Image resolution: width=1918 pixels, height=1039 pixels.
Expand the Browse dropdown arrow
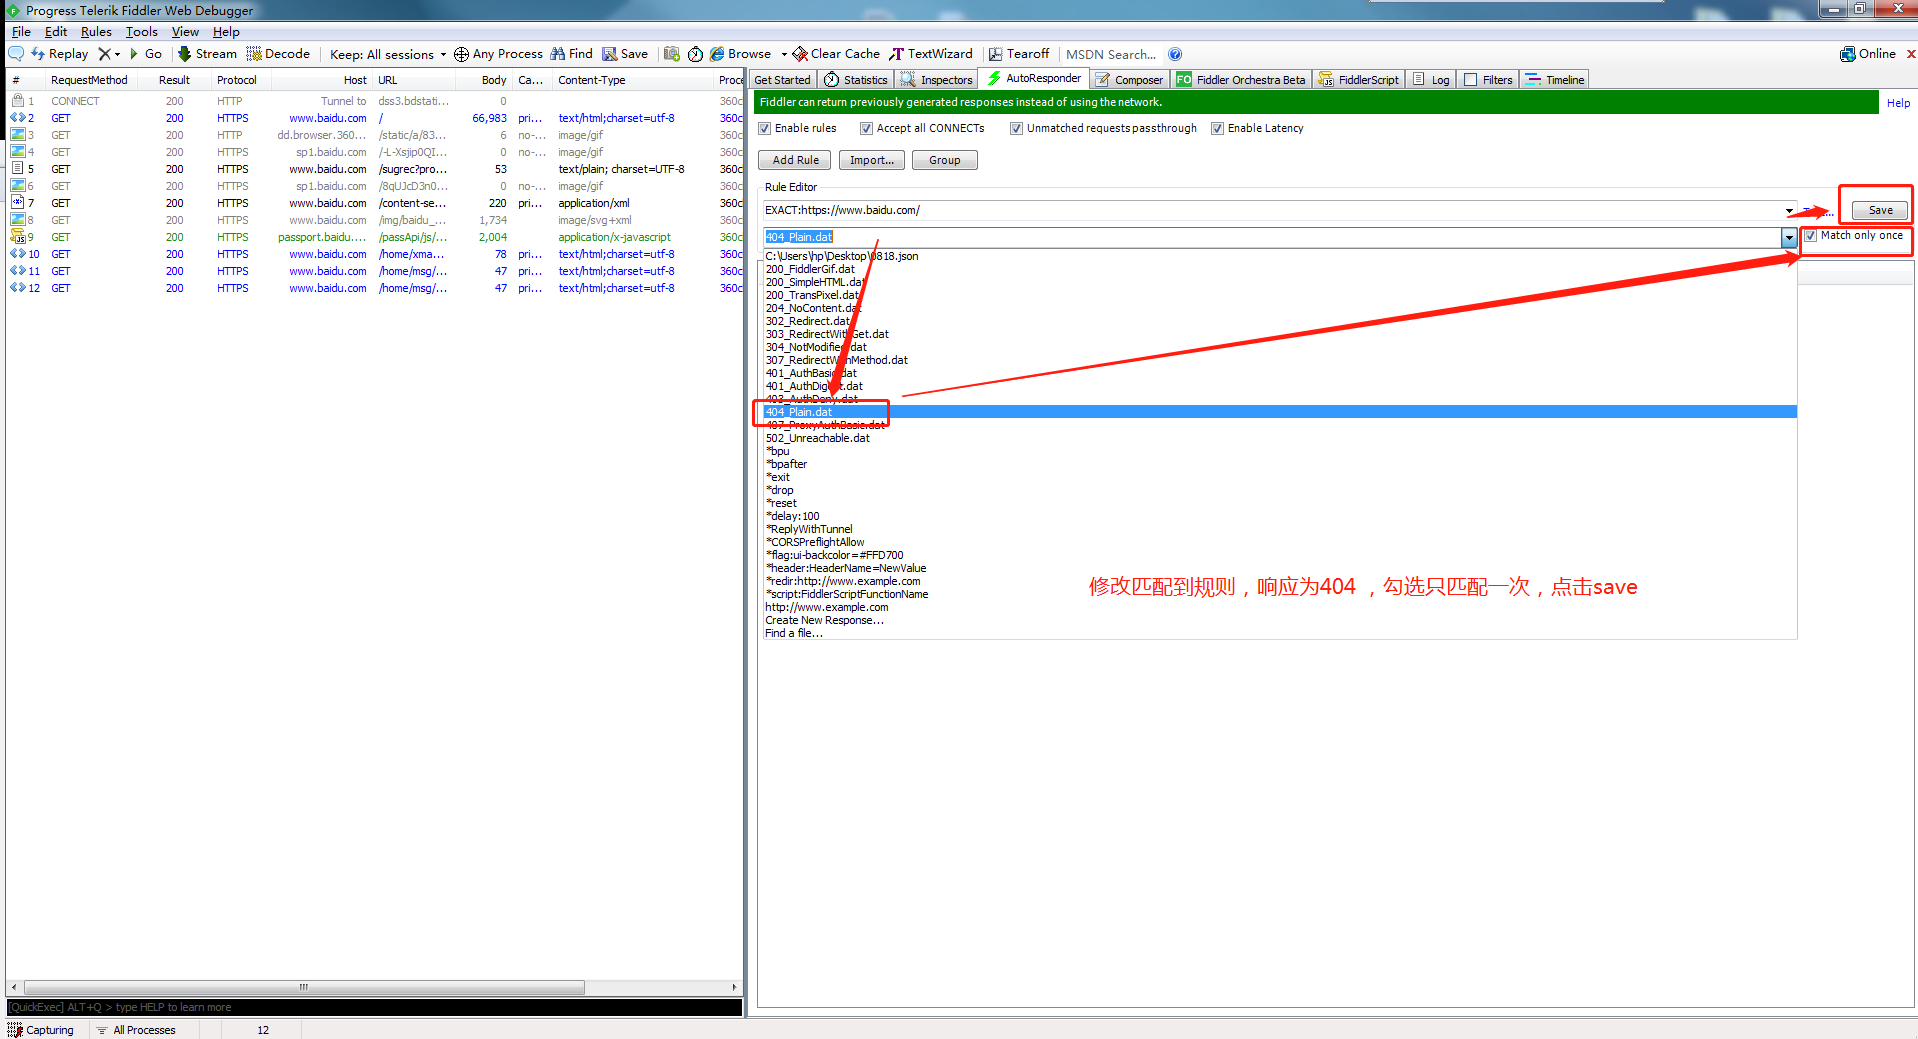[784, 54]
